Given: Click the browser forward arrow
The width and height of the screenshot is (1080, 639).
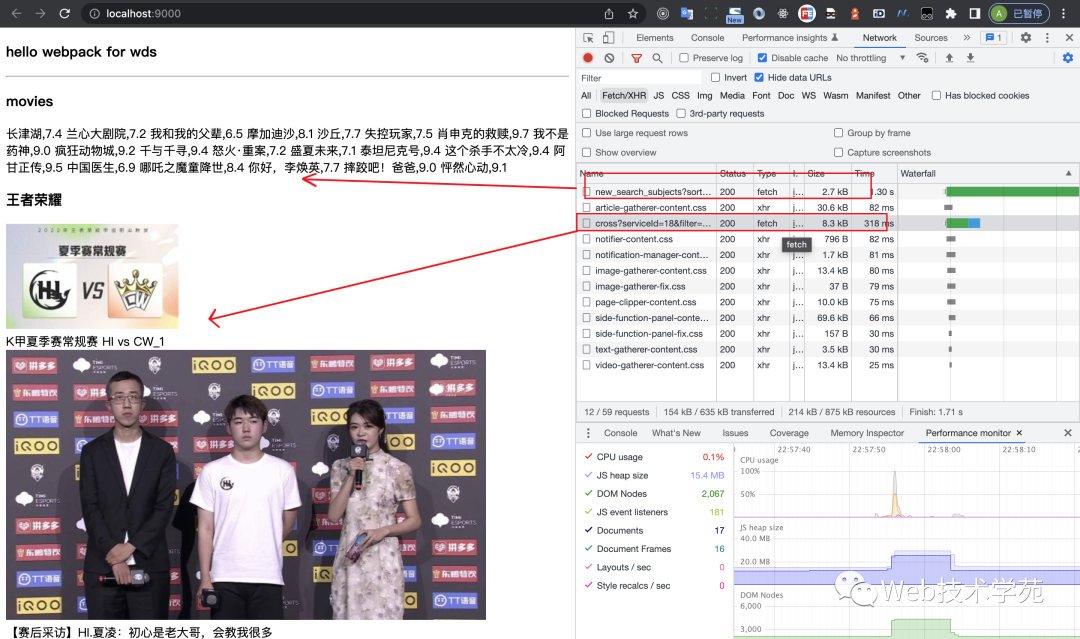Looking at the screenshot, I should coord(40,13).
